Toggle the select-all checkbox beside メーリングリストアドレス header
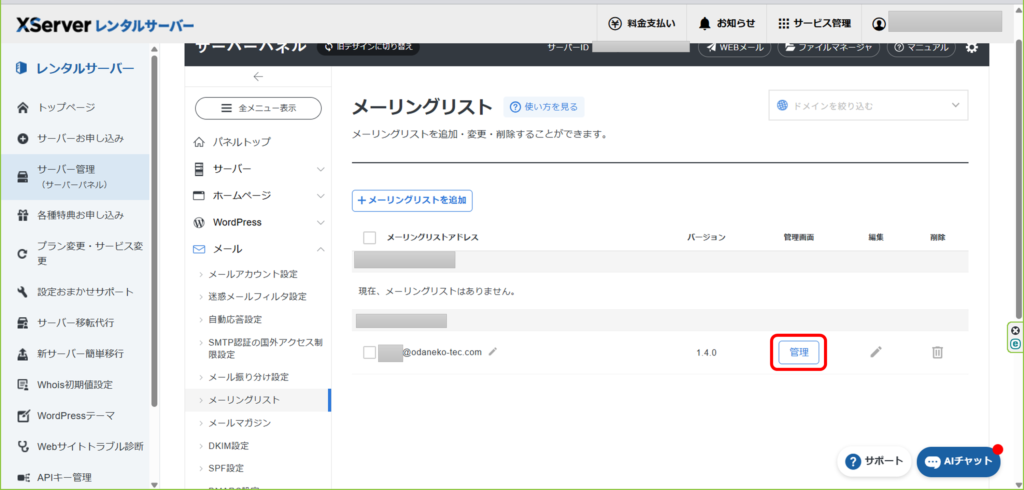The width and height of the screenshot is (1024, 490). pyautogui.click(x=369, y=238)
